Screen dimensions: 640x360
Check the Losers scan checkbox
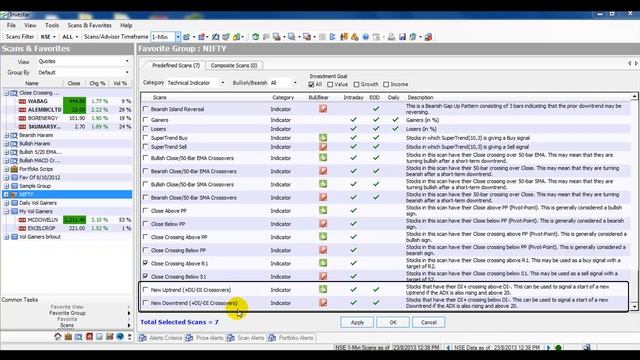pyautogui.click(x=145, y=129)
